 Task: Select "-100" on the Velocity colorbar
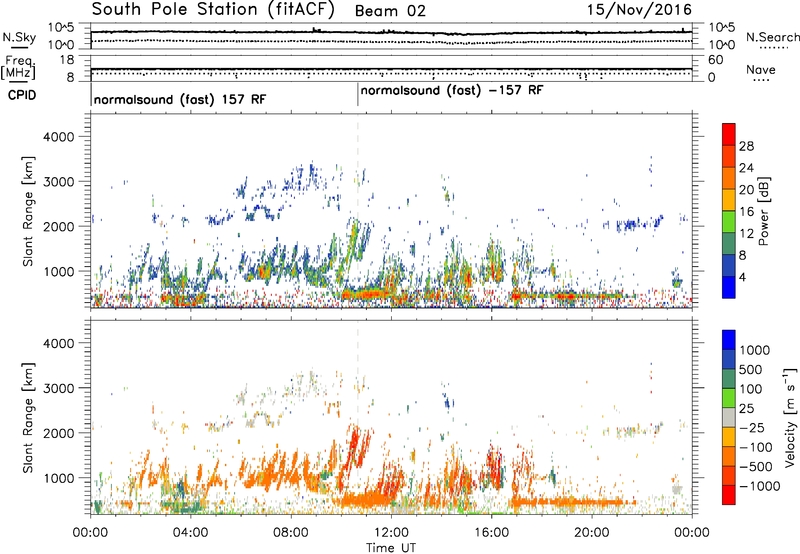755,447
